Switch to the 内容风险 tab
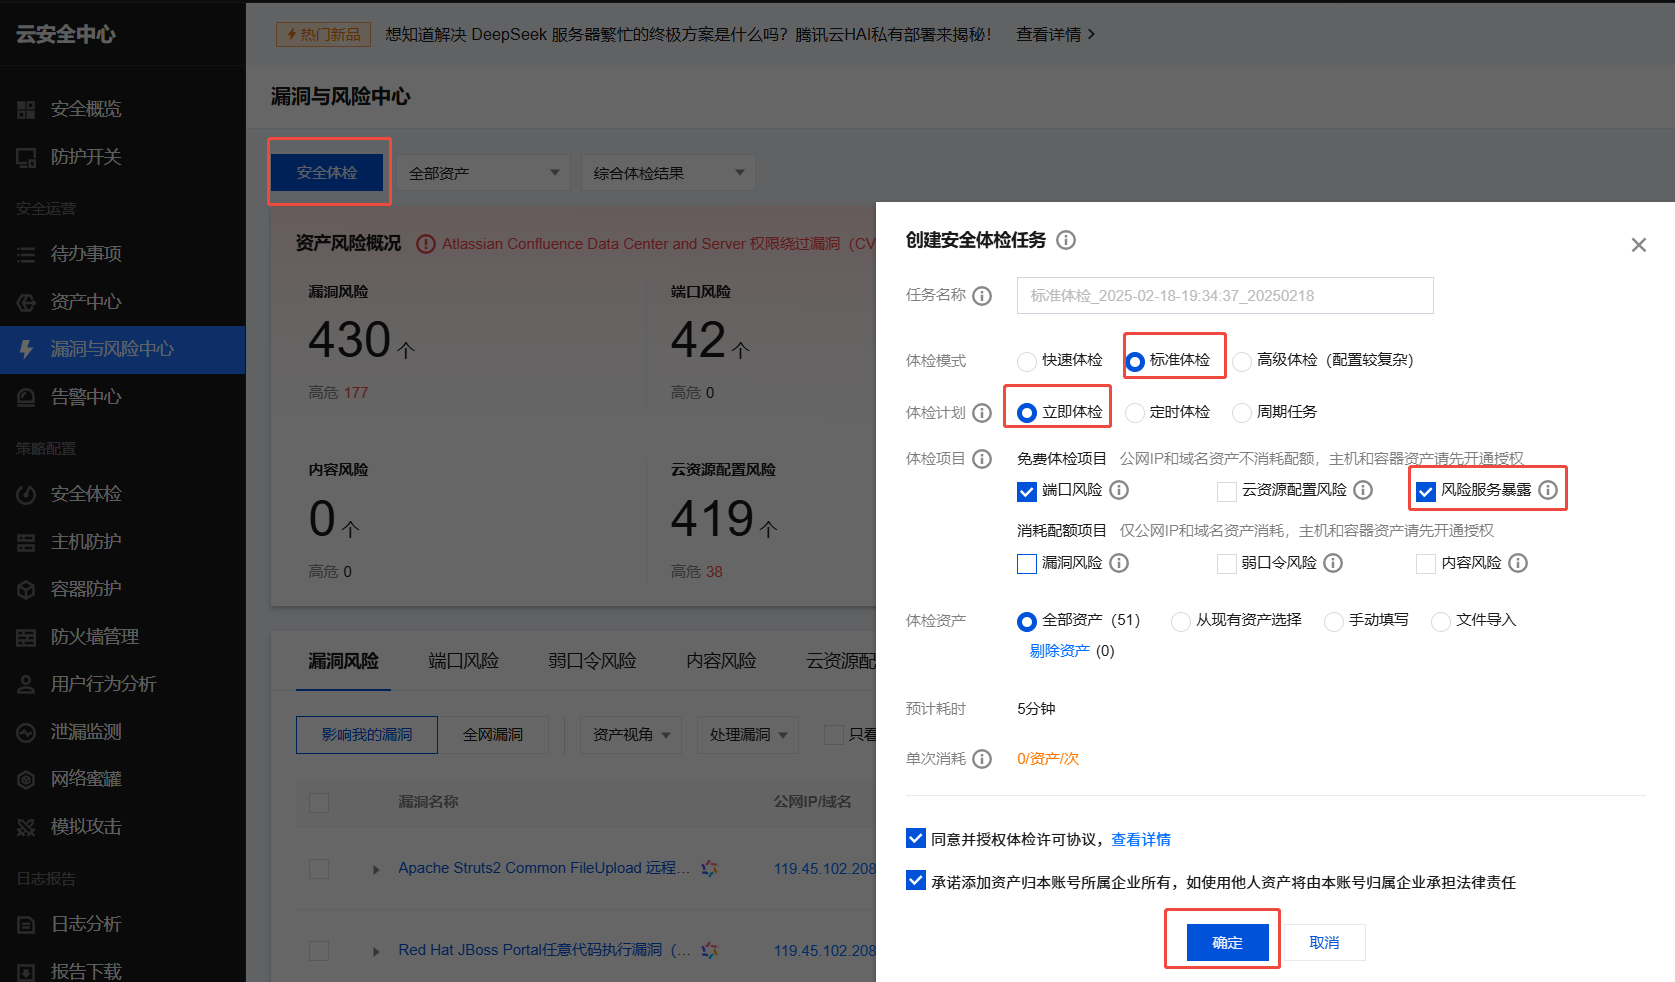The height and width of the screenshot is (982, 1675). pyautogui.click(x=721, y=661)
